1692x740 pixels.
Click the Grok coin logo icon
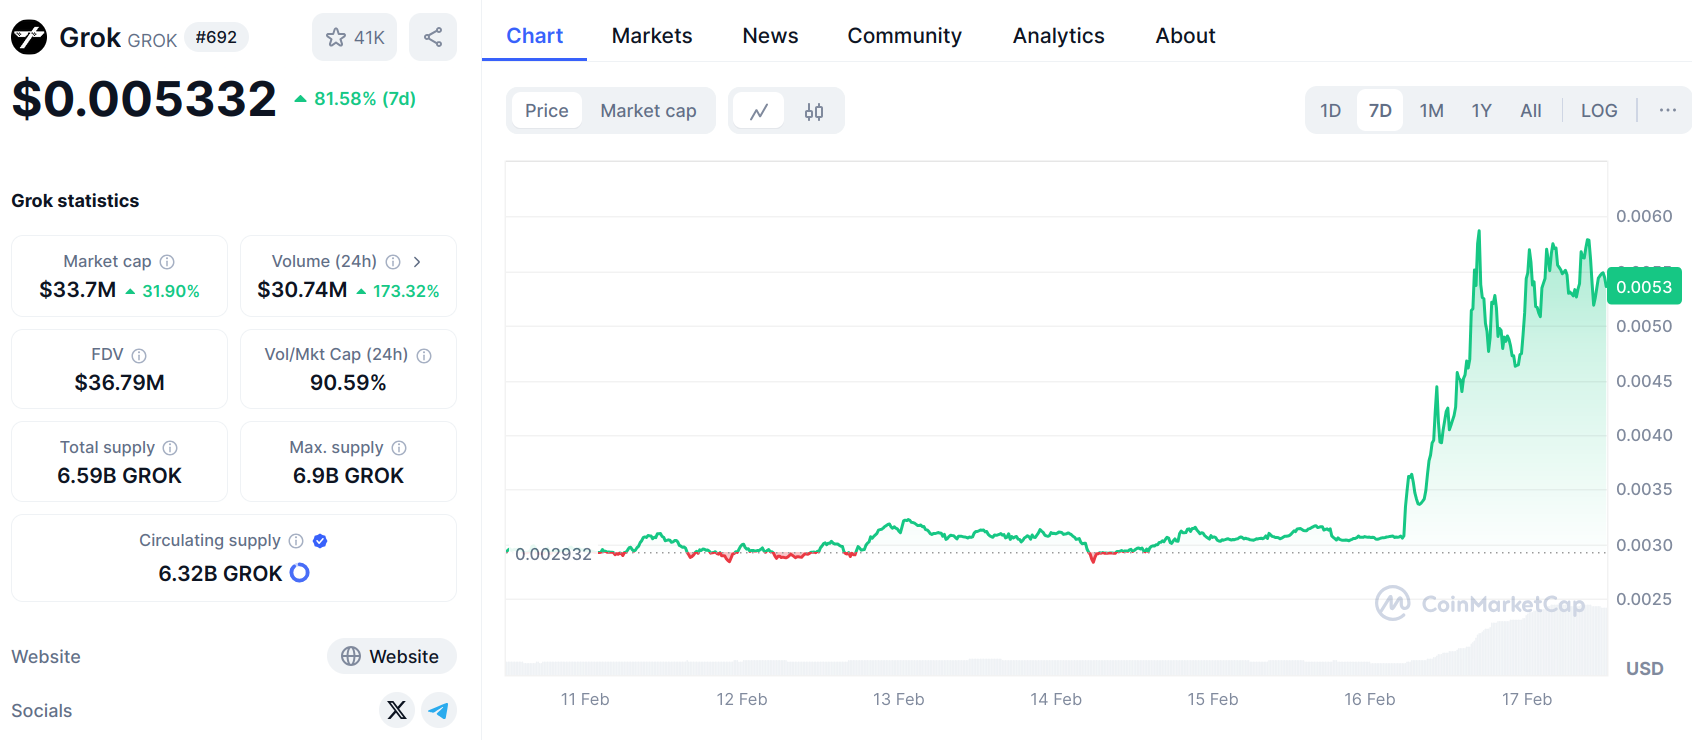(29, 37)
